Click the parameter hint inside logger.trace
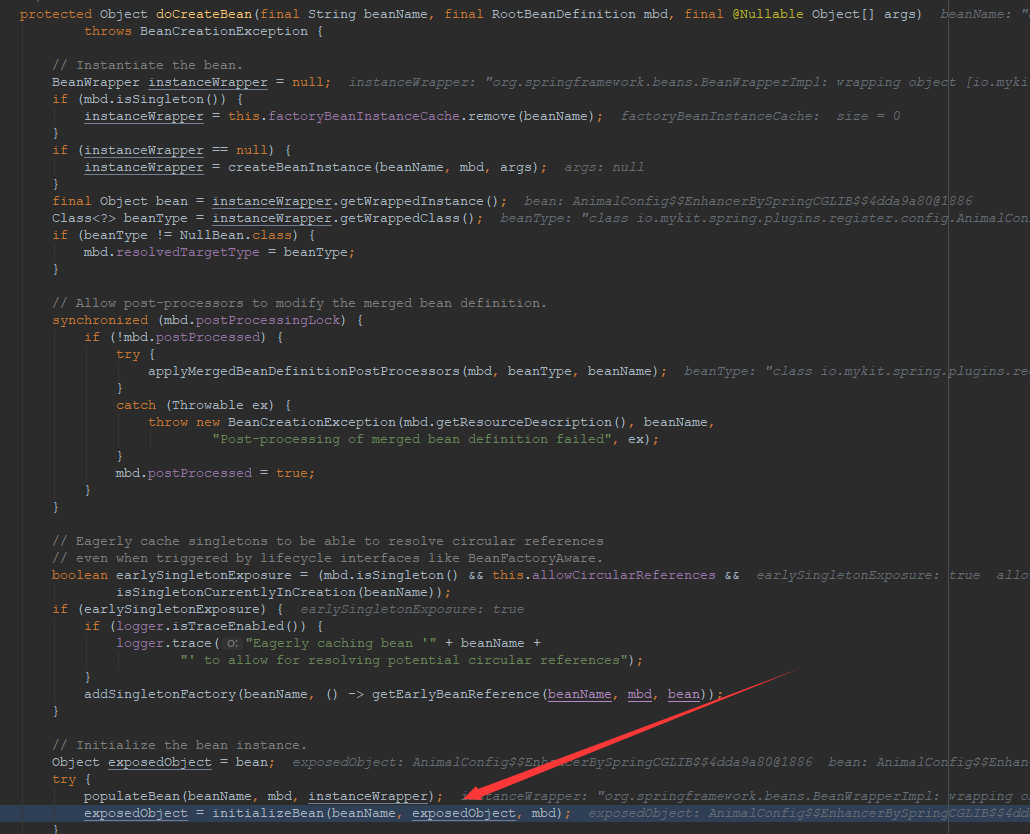1030x834 pixels. click(x=231, y=644)
